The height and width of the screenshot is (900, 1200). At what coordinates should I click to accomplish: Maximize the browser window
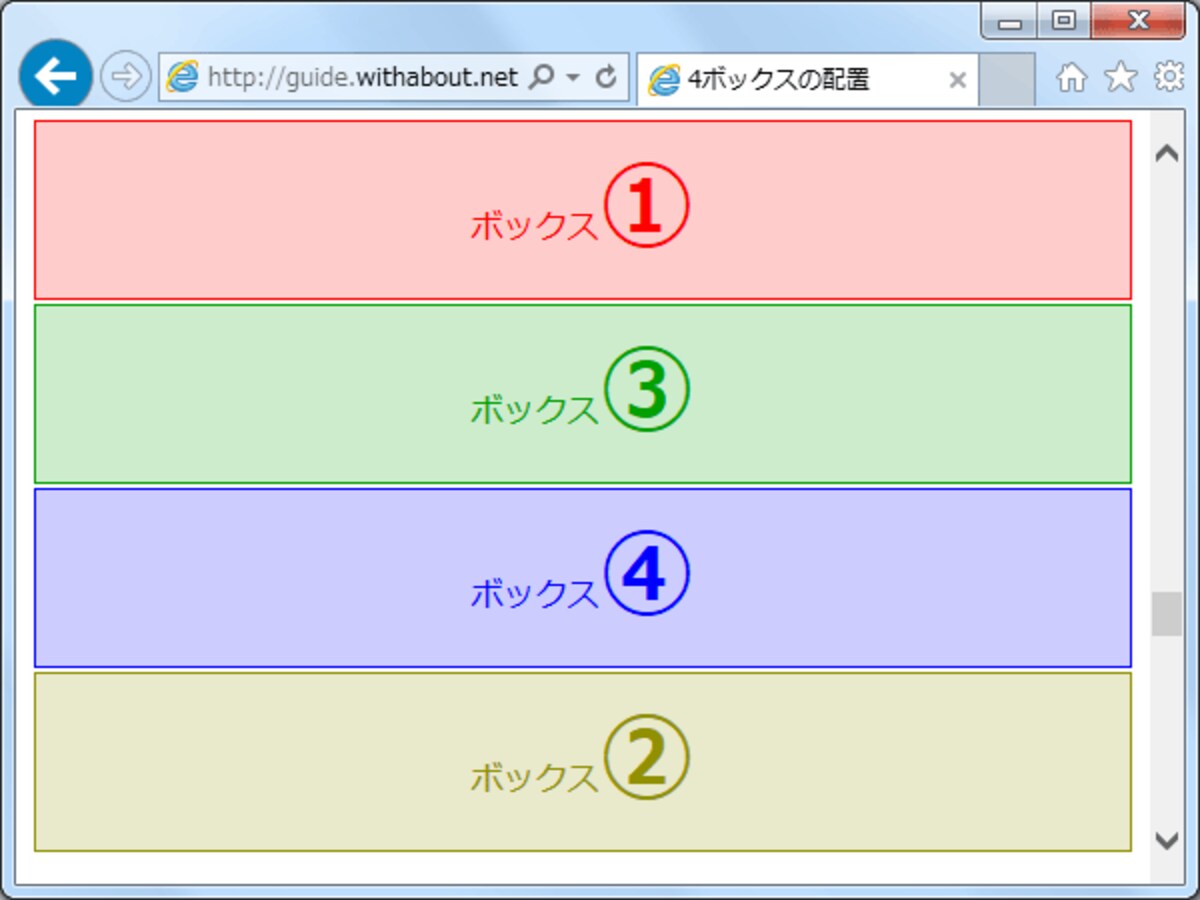click(x=1063, y=21)
